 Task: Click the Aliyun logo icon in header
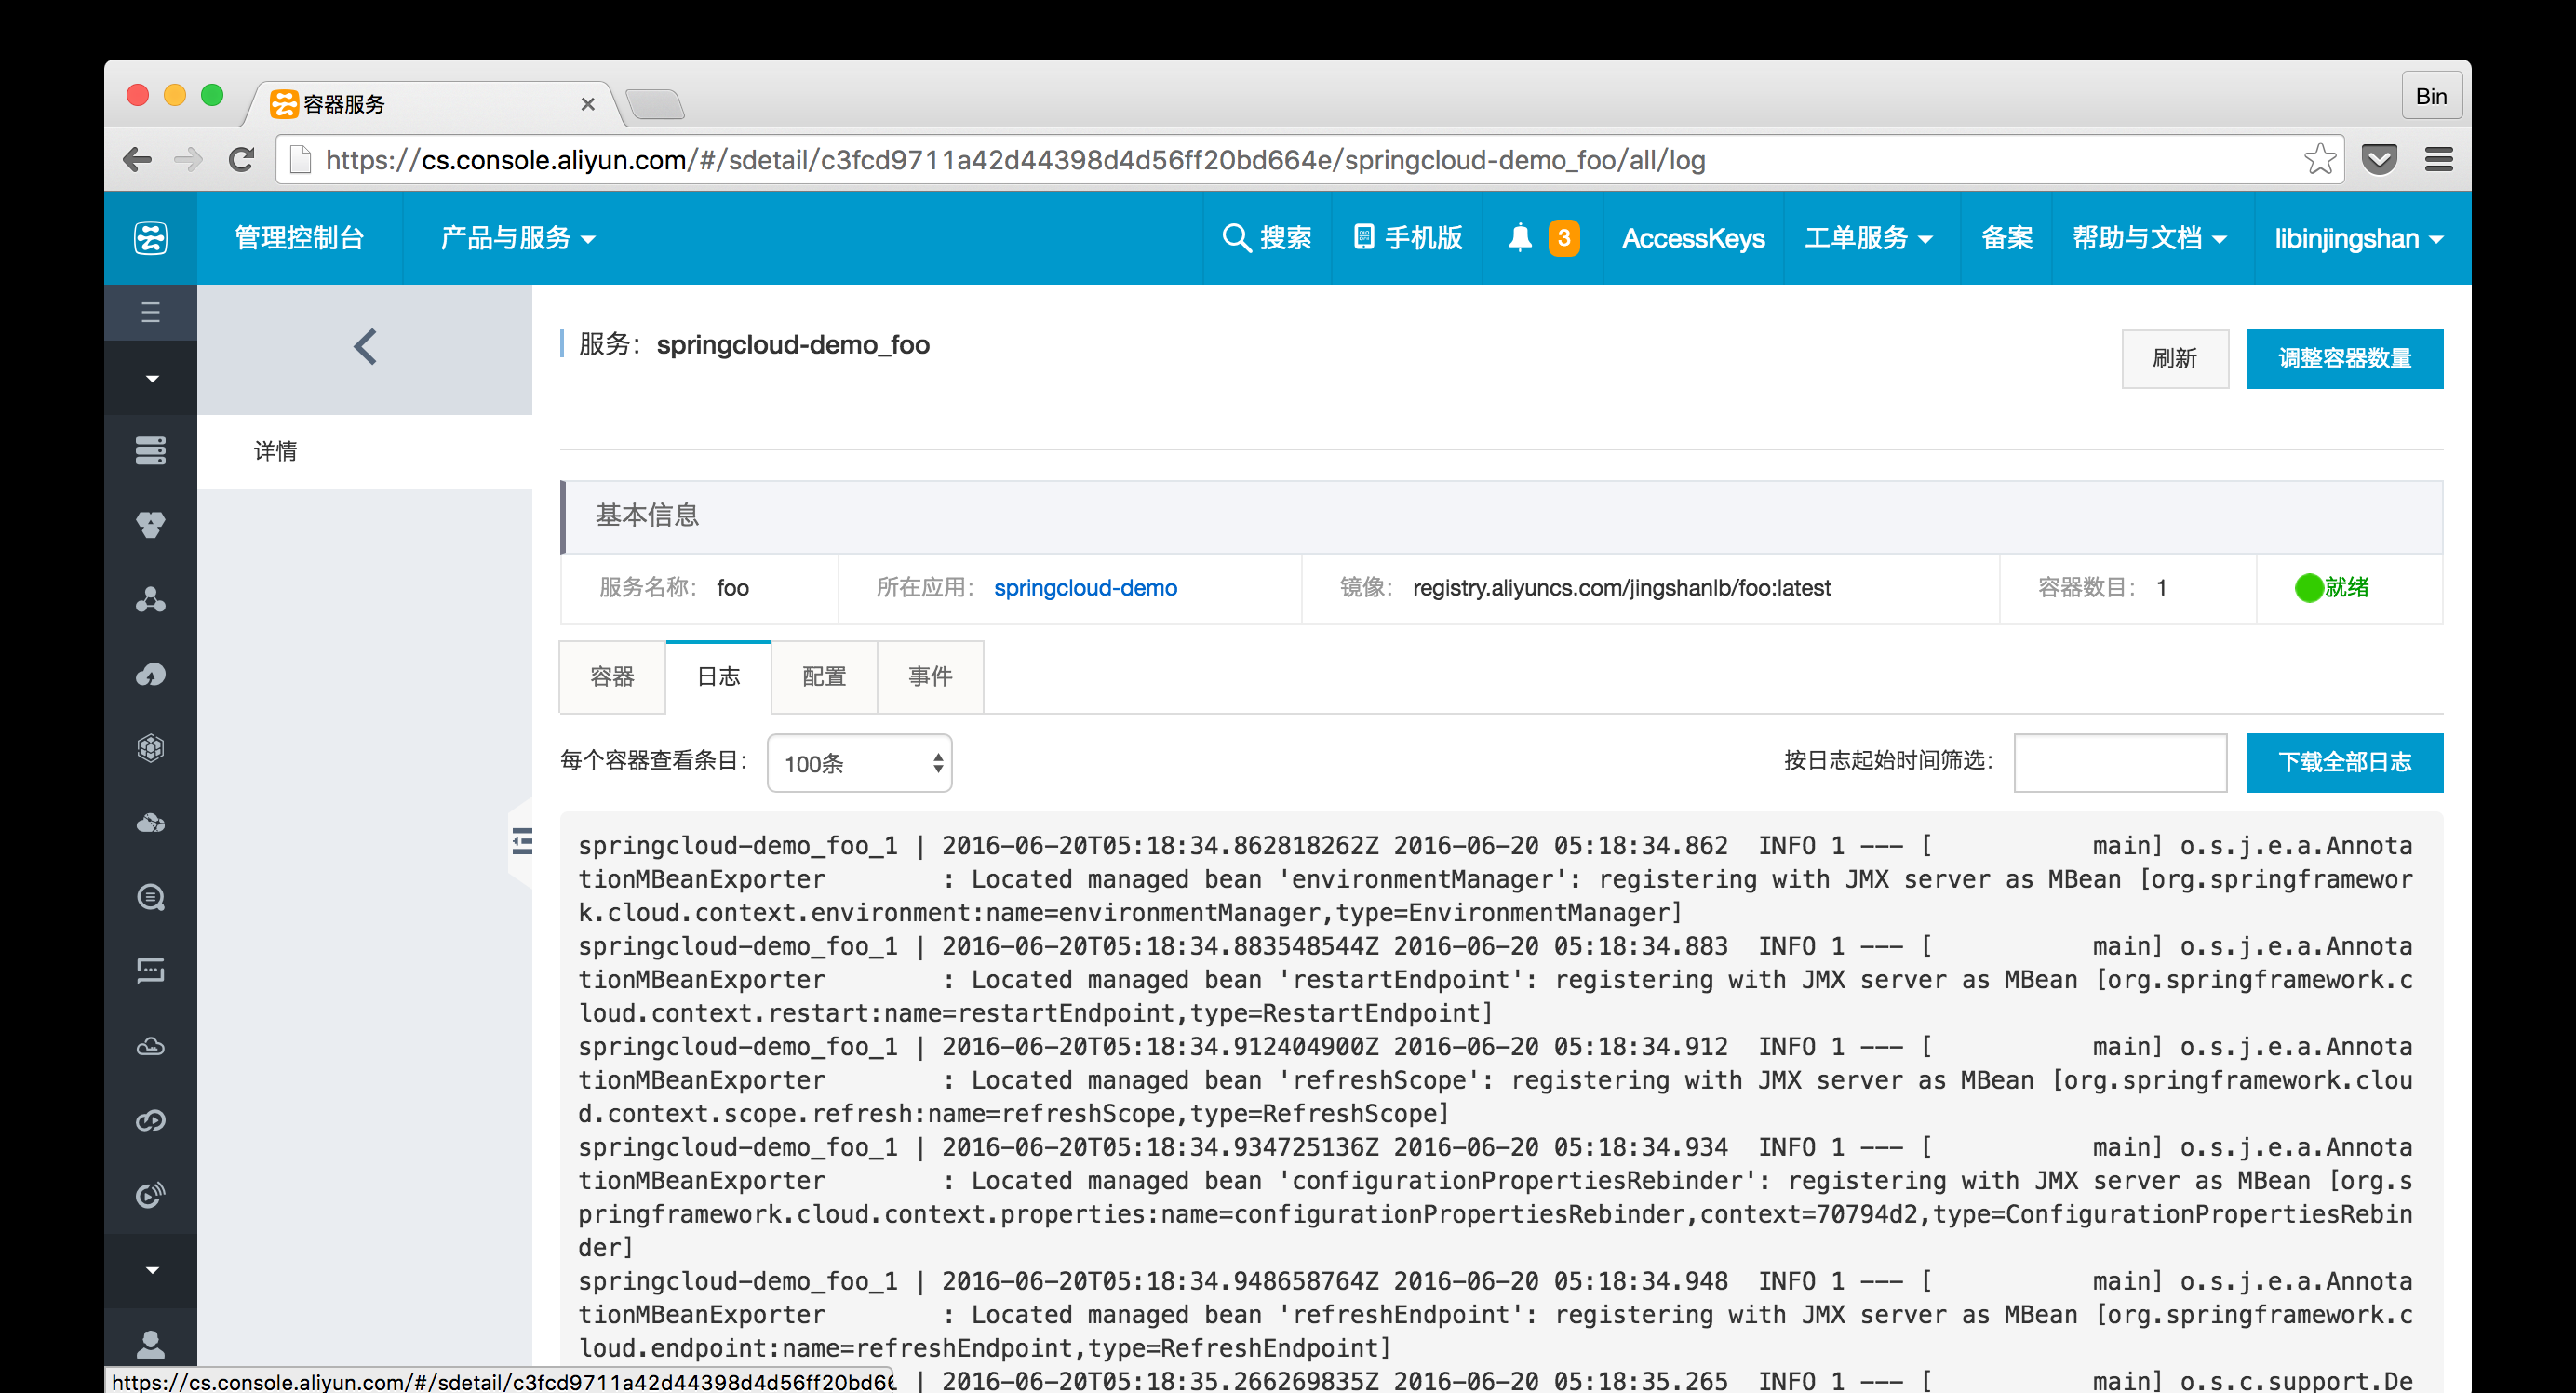(x=150, y=238)
